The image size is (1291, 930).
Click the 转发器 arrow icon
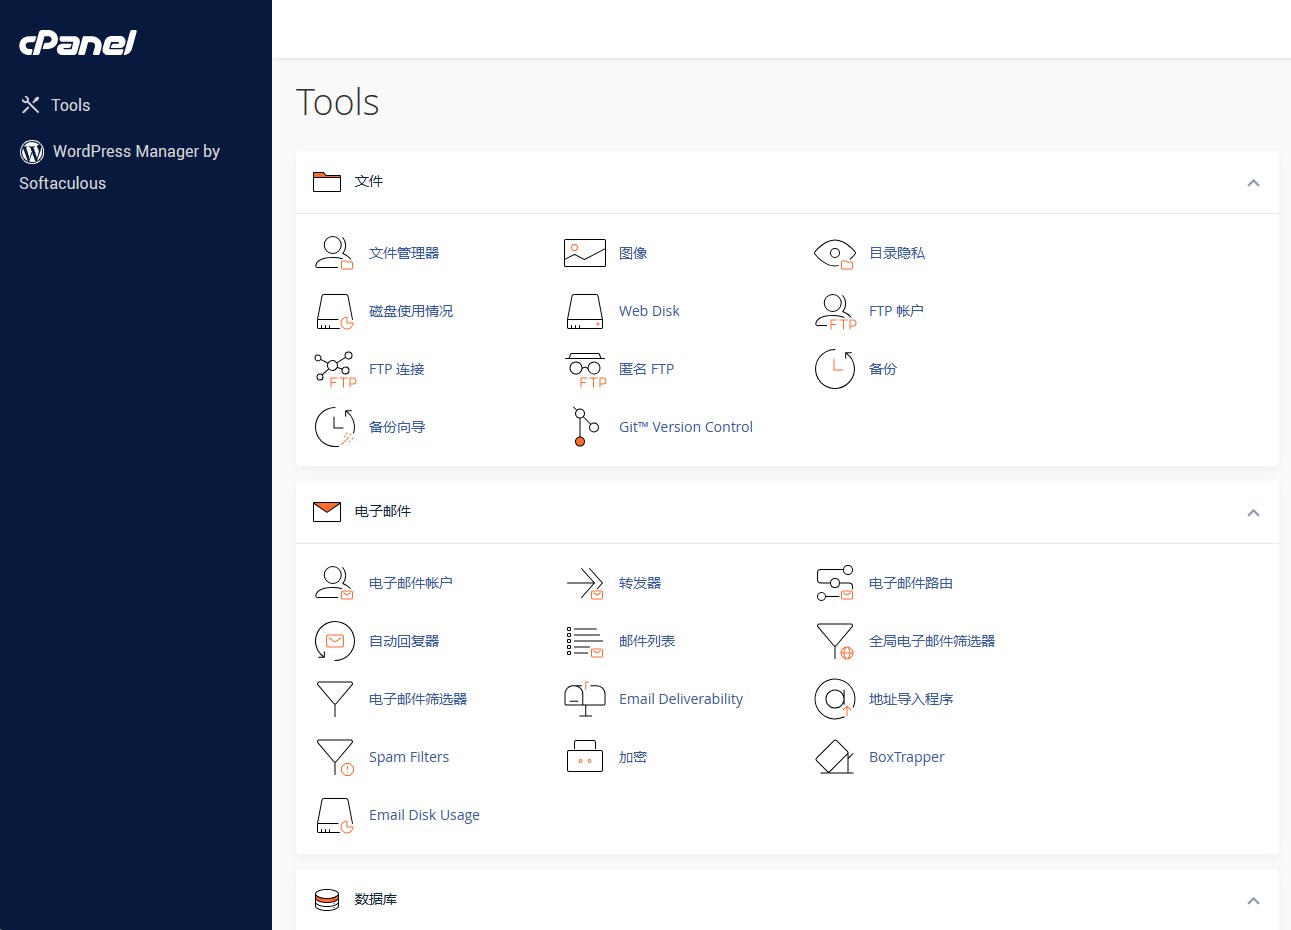(x=585, y=583)
